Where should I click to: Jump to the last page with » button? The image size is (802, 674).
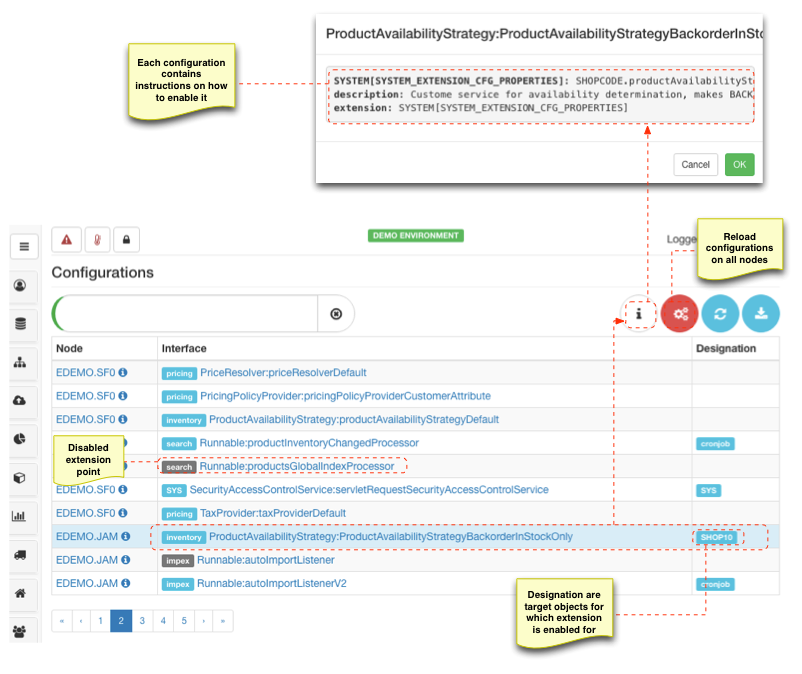(223, 621)
